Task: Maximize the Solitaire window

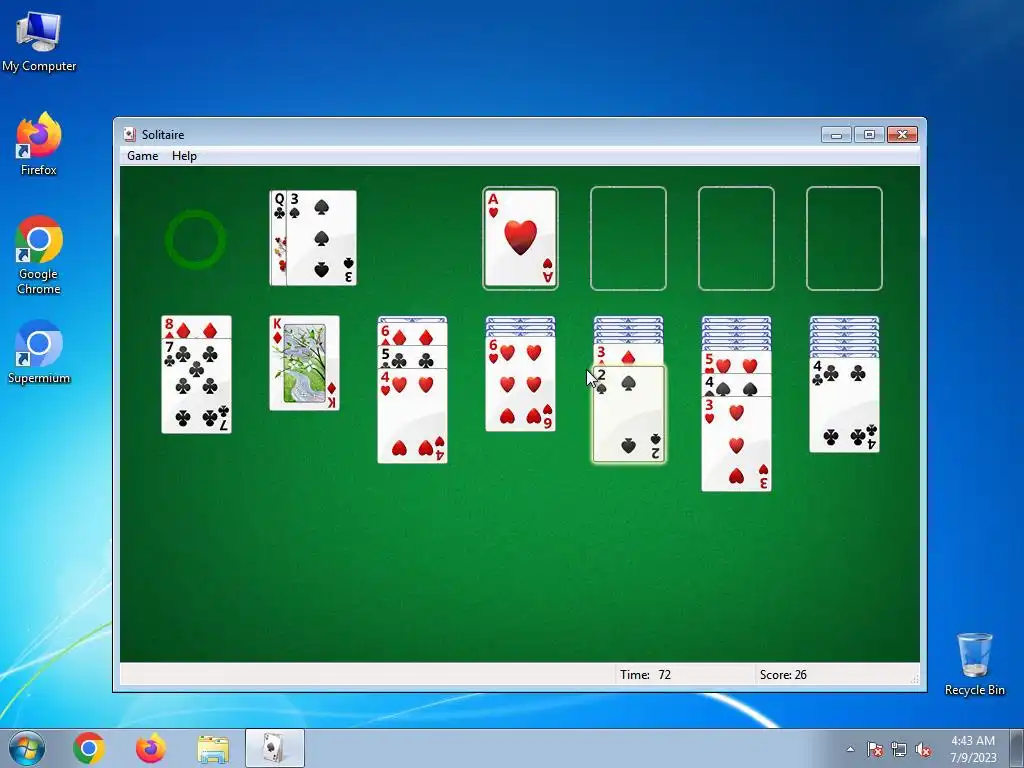Action: coord(869,135)
